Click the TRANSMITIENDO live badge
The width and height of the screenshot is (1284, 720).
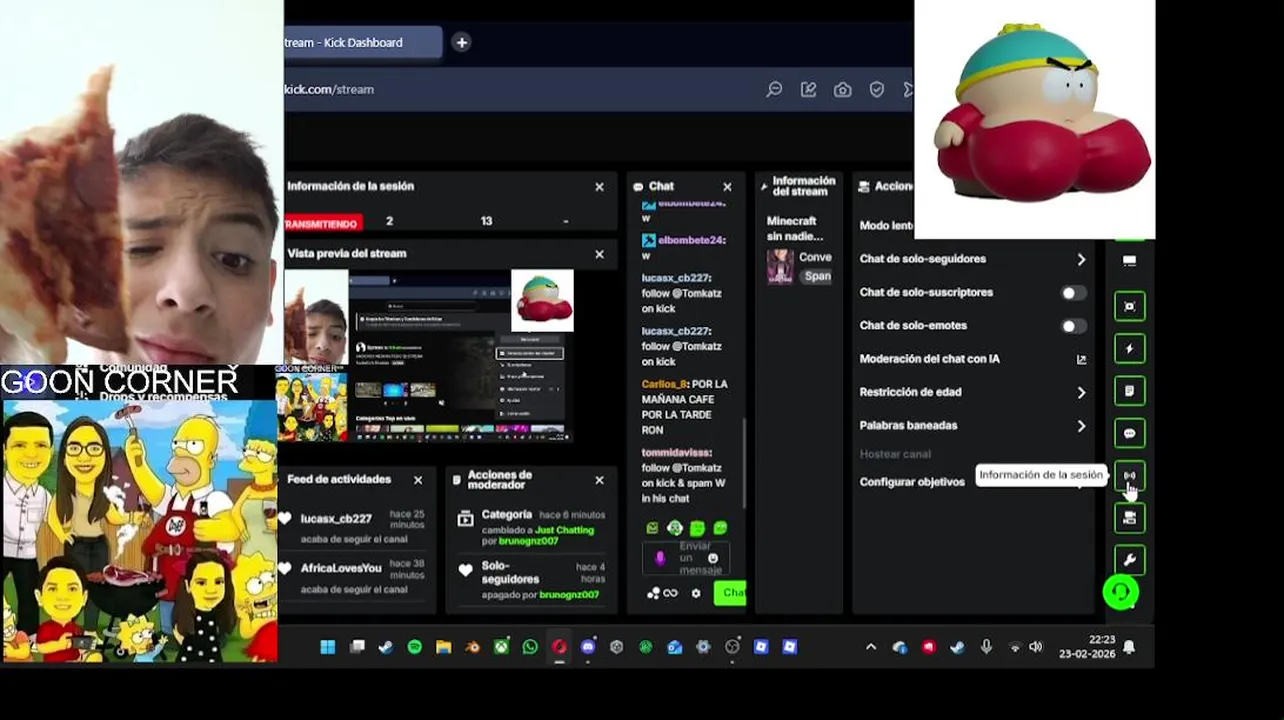click(322, 223)
